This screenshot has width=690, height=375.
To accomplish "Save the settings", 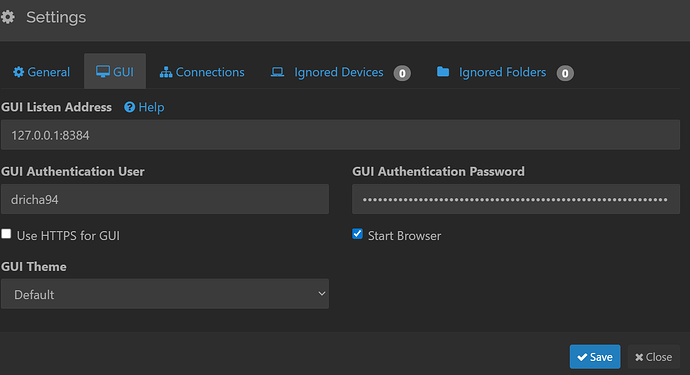I will (x=595, y=357).
